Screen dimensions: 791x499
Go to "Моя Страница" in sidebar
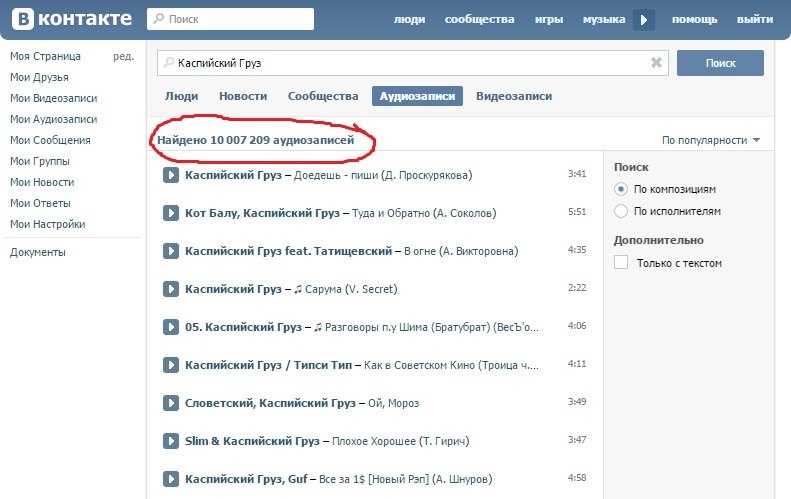click(45, 56)
